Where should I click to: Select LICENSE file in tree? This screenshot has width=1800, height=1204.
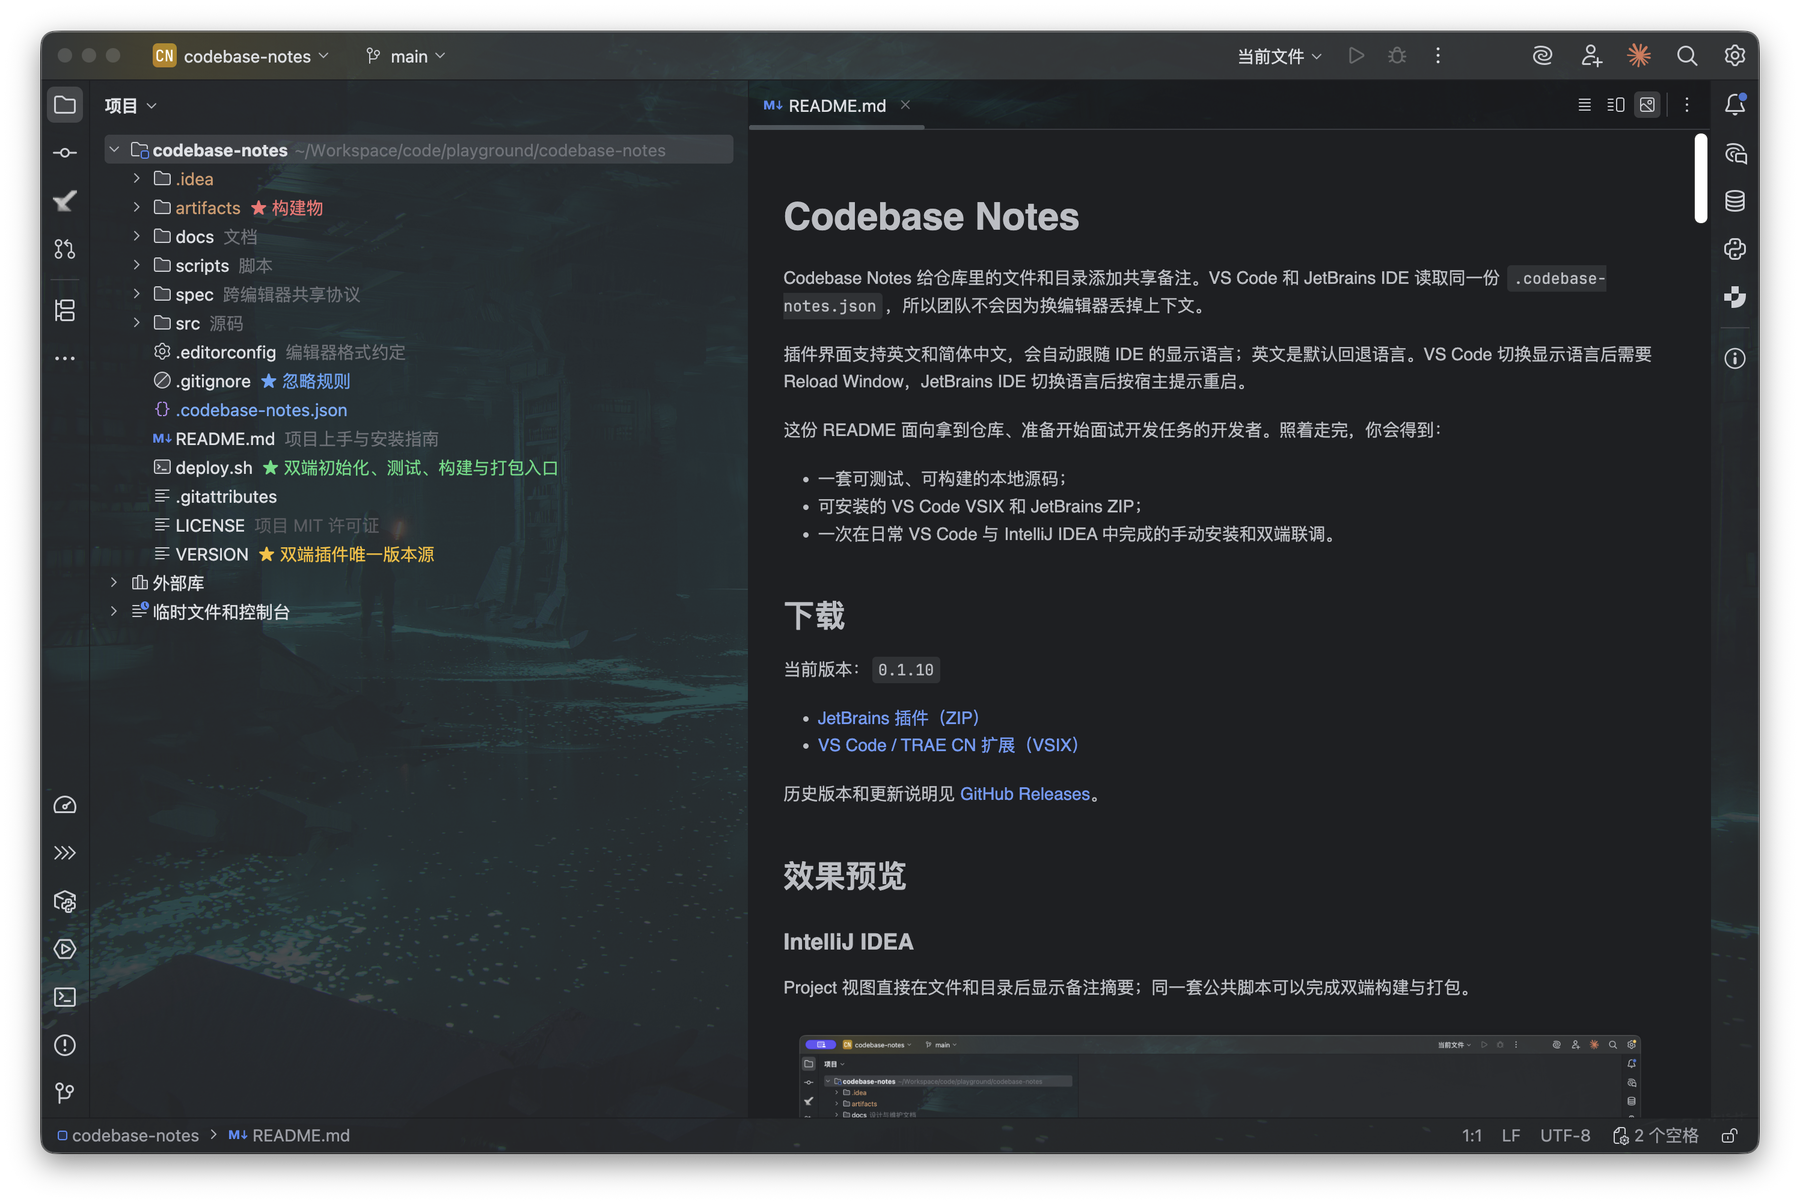[x=209, y=525]
